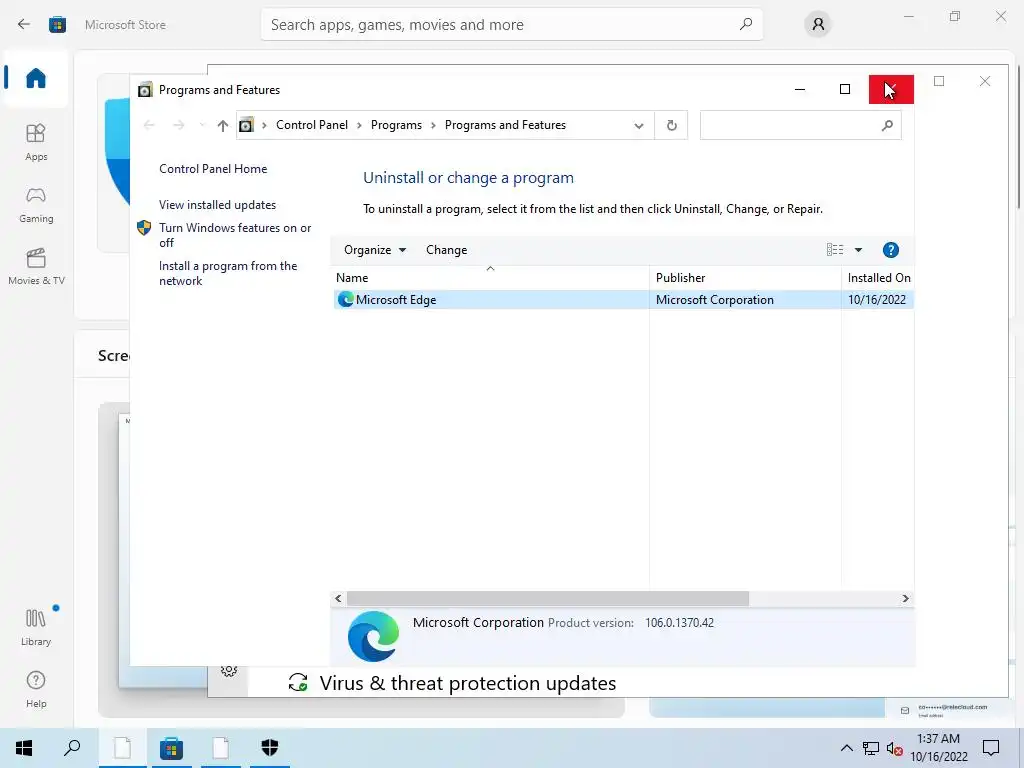Open Help in Microsoft Store sidebar
This screenshot has height=768, width=1024.
[36, 689]
